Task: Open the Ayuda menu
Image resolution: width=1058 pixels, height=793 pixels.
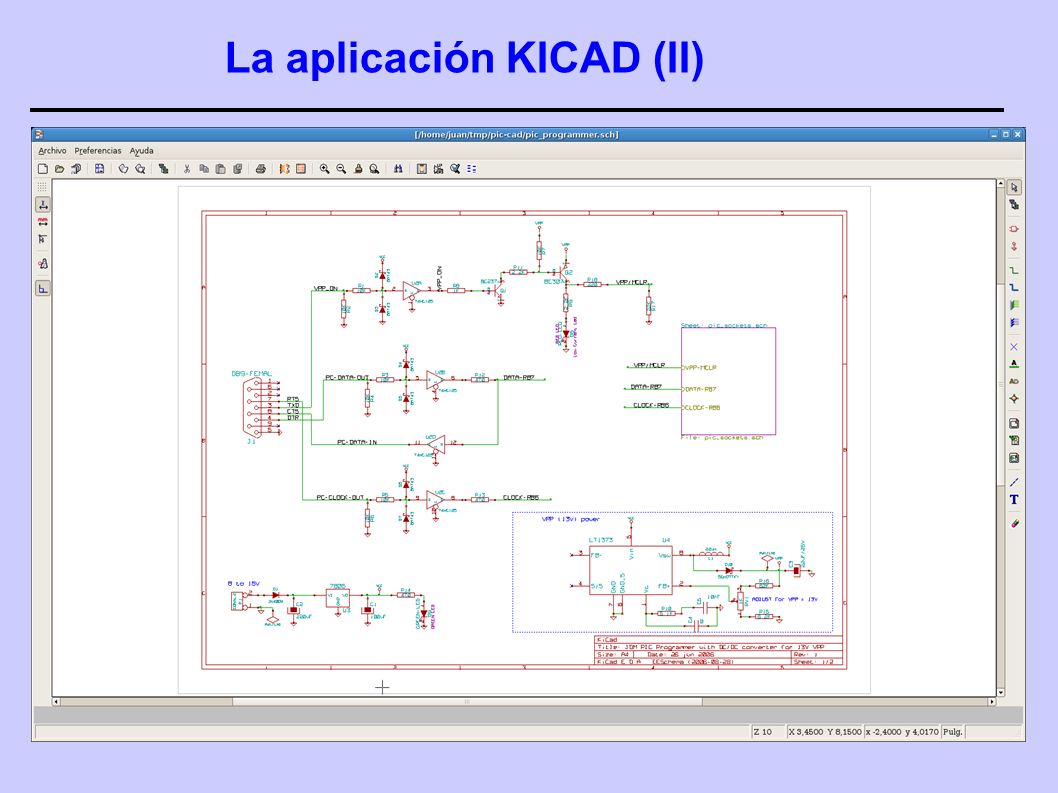Action: 142,151
